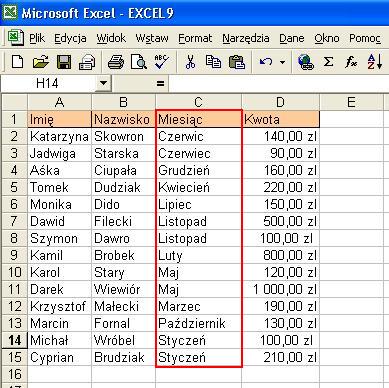Click the Save floppy disk icon
This screenshot has width=389, height=388.
(x=64, y=62)
